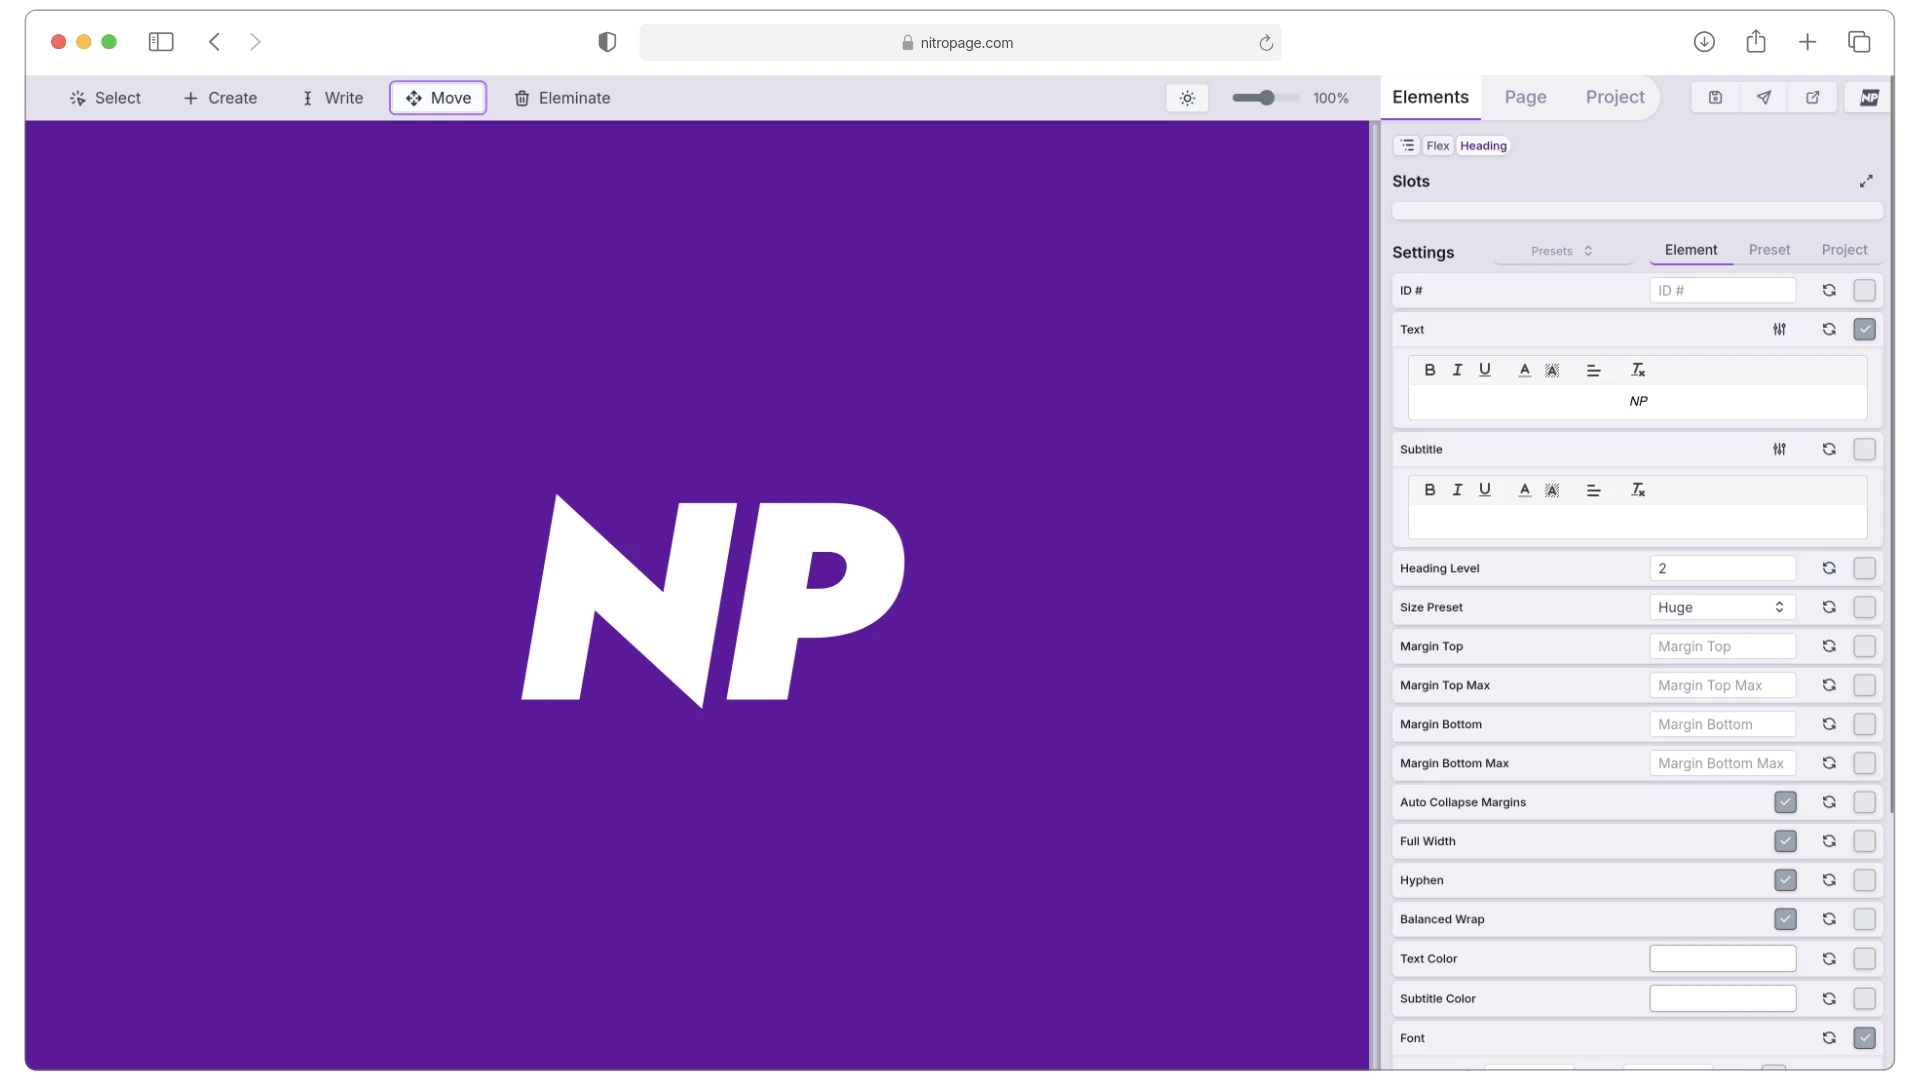Click the reset icon next to Size Preset
This screenshot has width=1920, height=1080.
click(1829, 607)
